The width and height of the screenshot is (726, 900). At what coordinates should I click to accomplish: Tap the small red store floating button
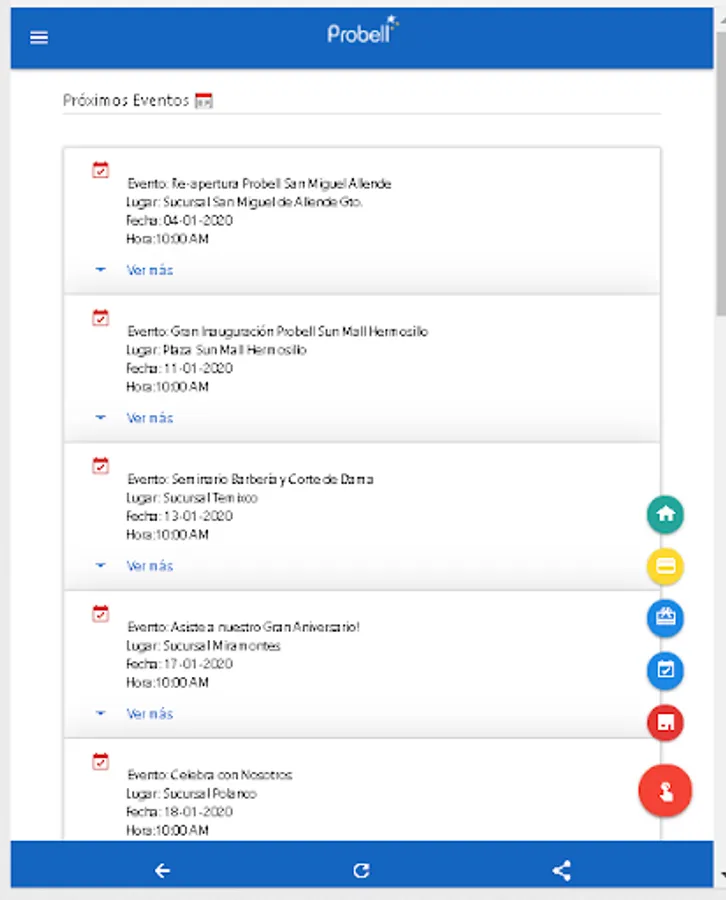pyautogui.click(x=665, y=722)
